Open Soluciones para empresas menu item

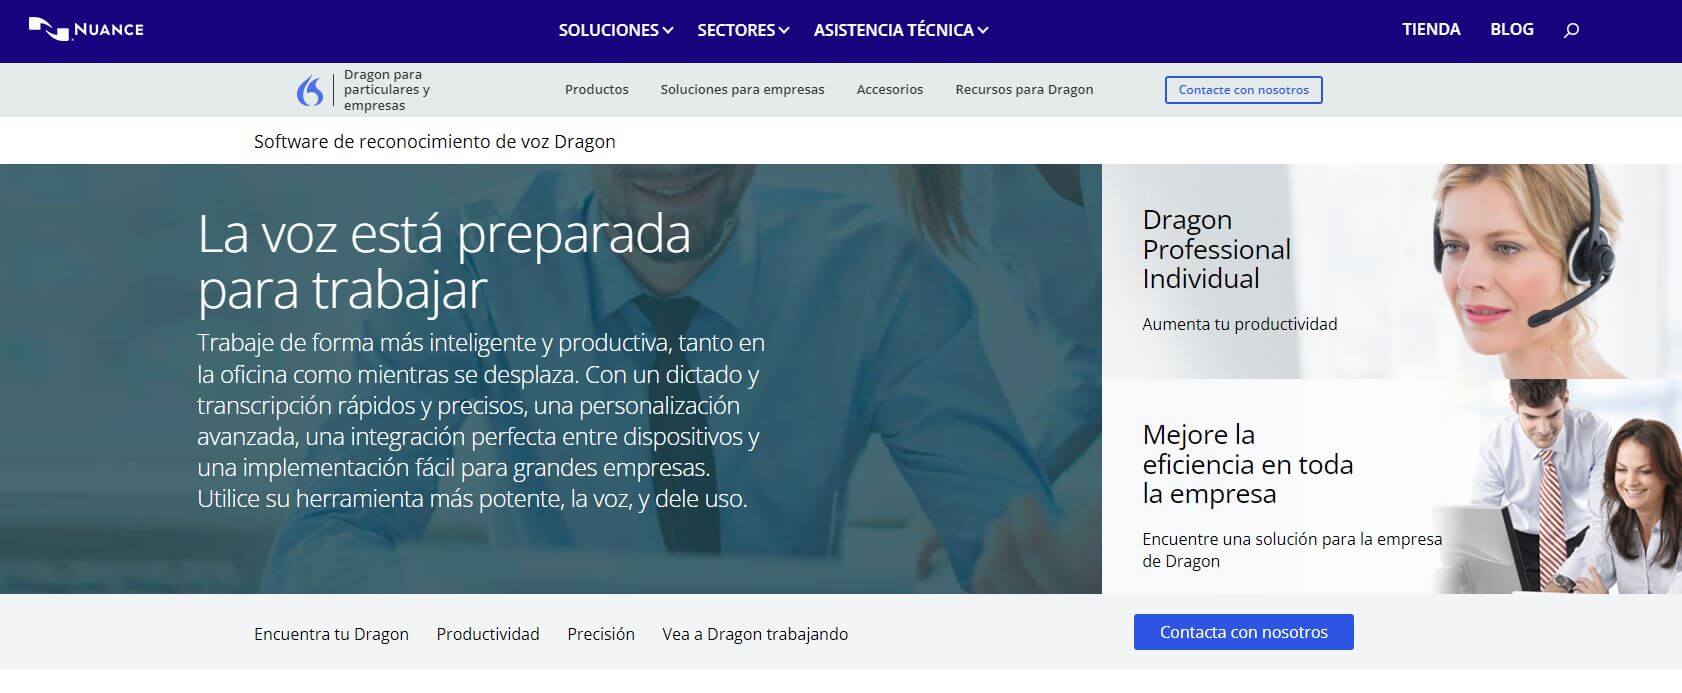click(742, 89)
